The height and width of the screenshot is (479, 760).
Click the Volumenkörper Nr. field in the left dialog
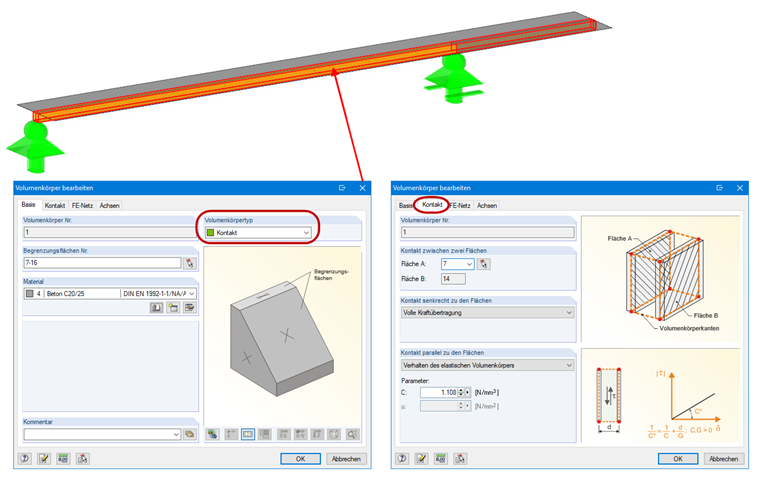click(x=110, y=232)
